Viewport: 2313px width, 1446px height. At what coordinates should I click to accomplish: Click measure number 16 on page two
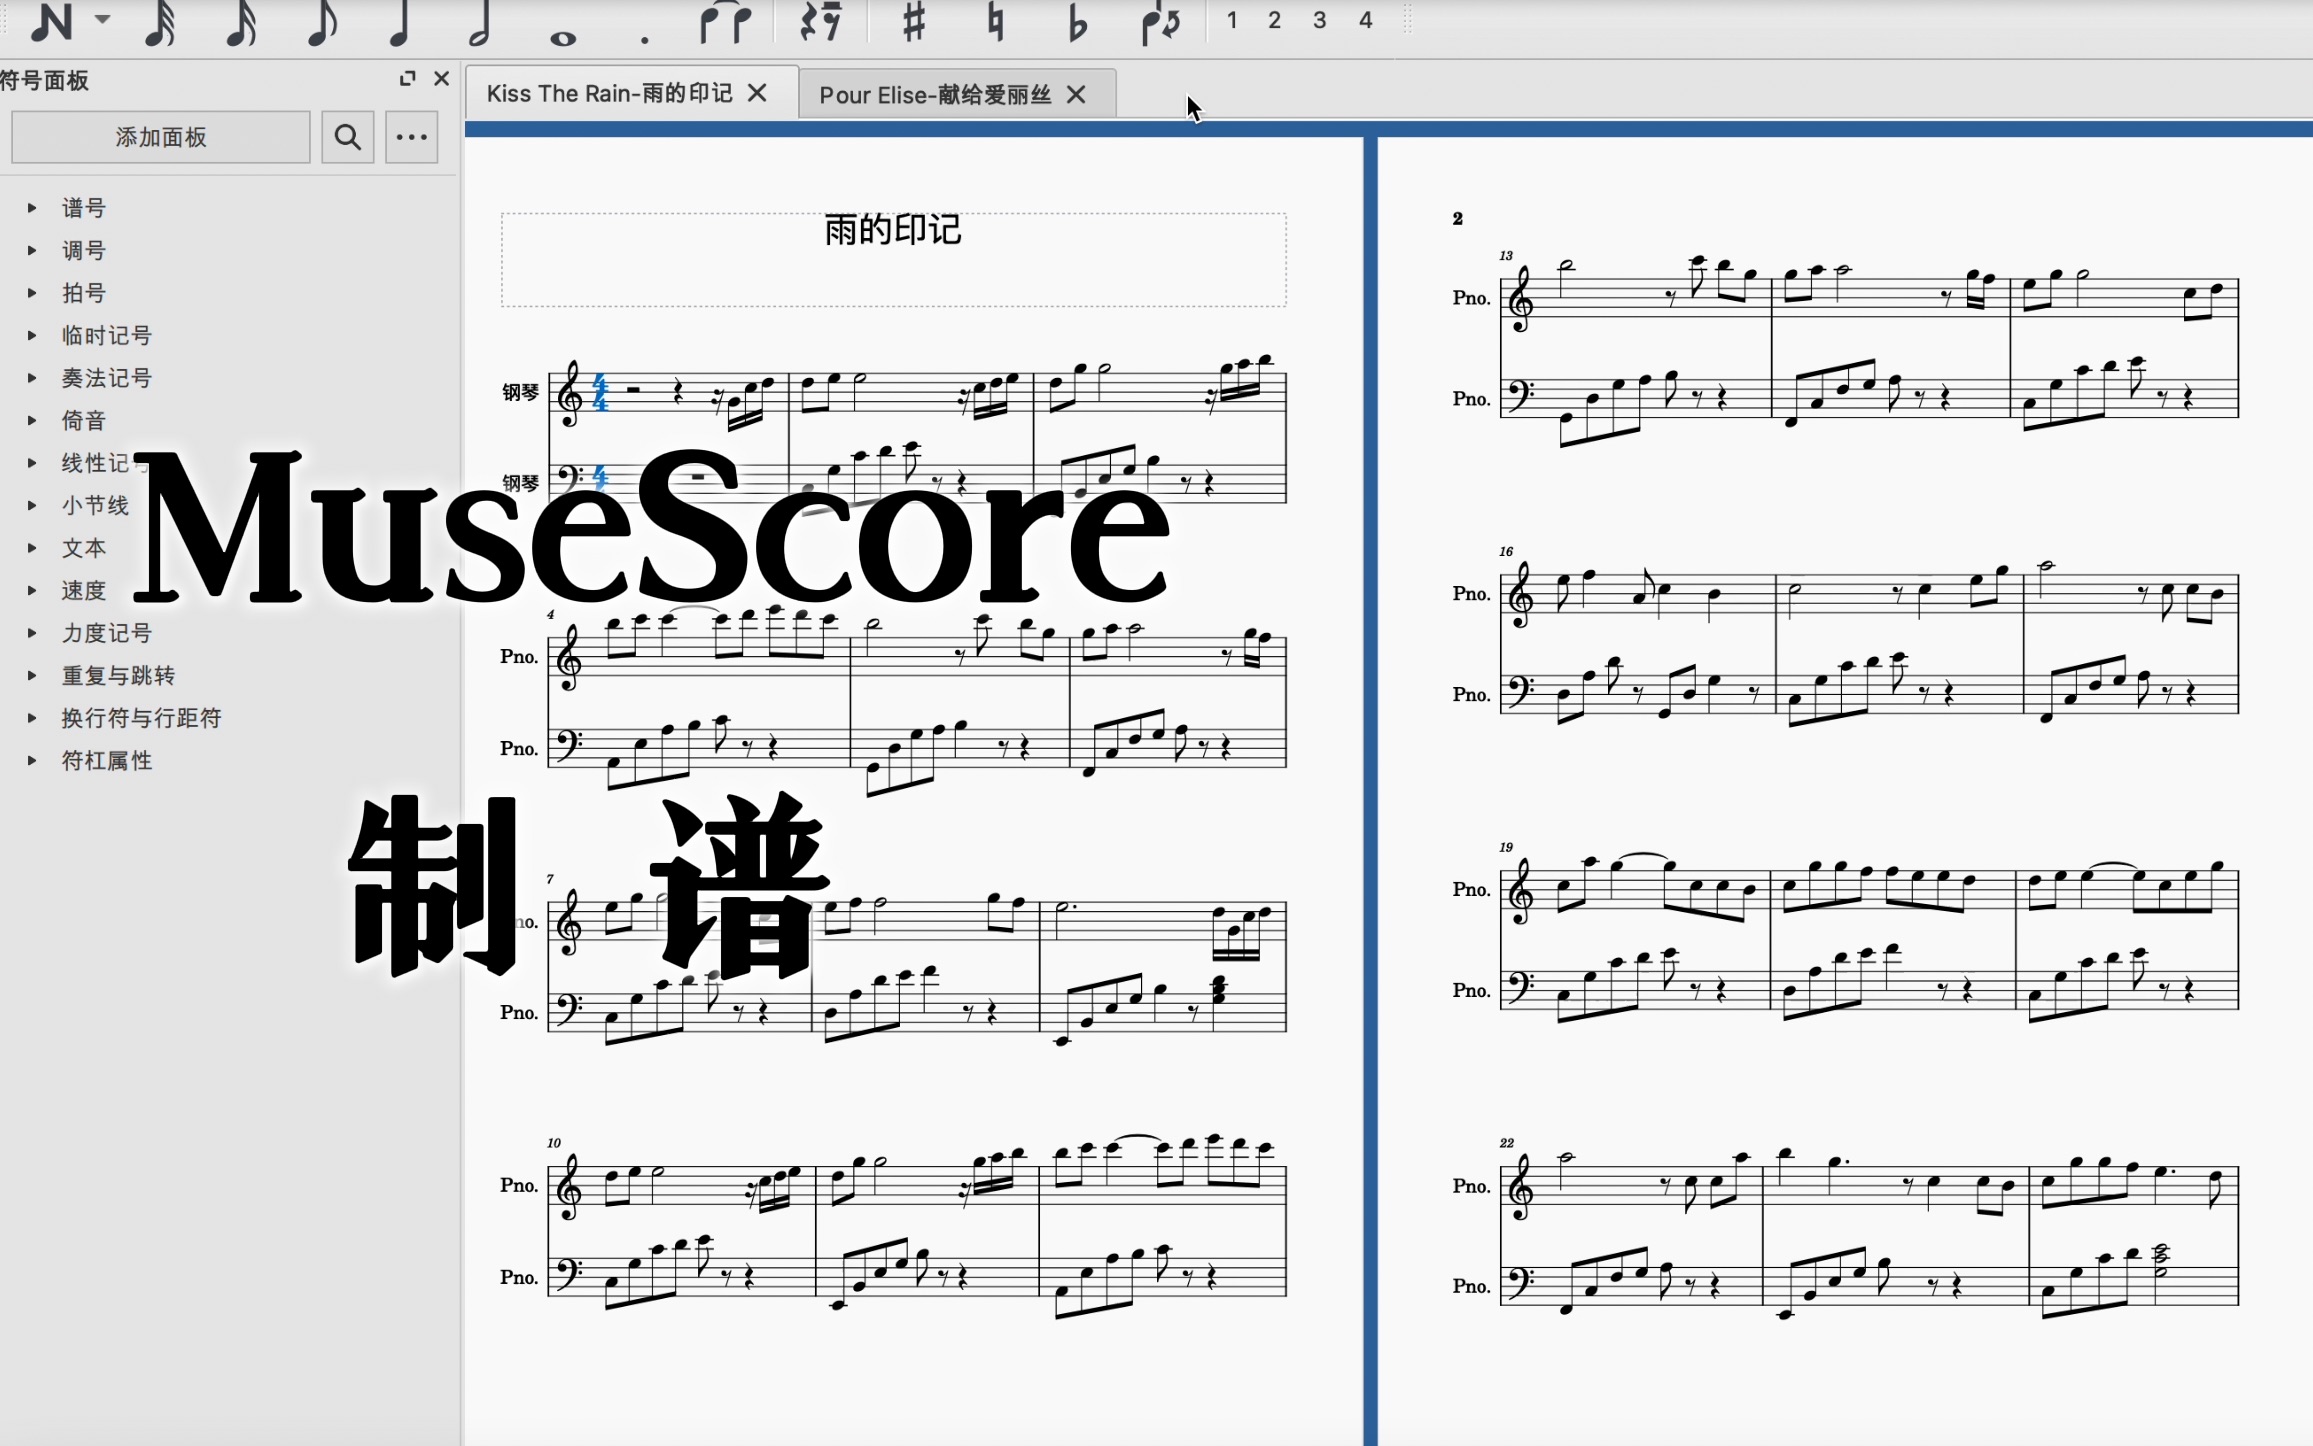pos(1506,551)
